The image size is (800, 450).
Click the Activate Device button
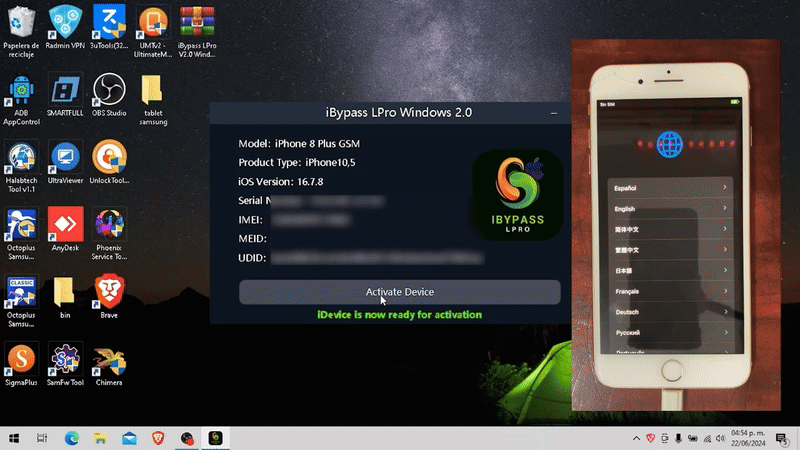[x=399, y=292]
